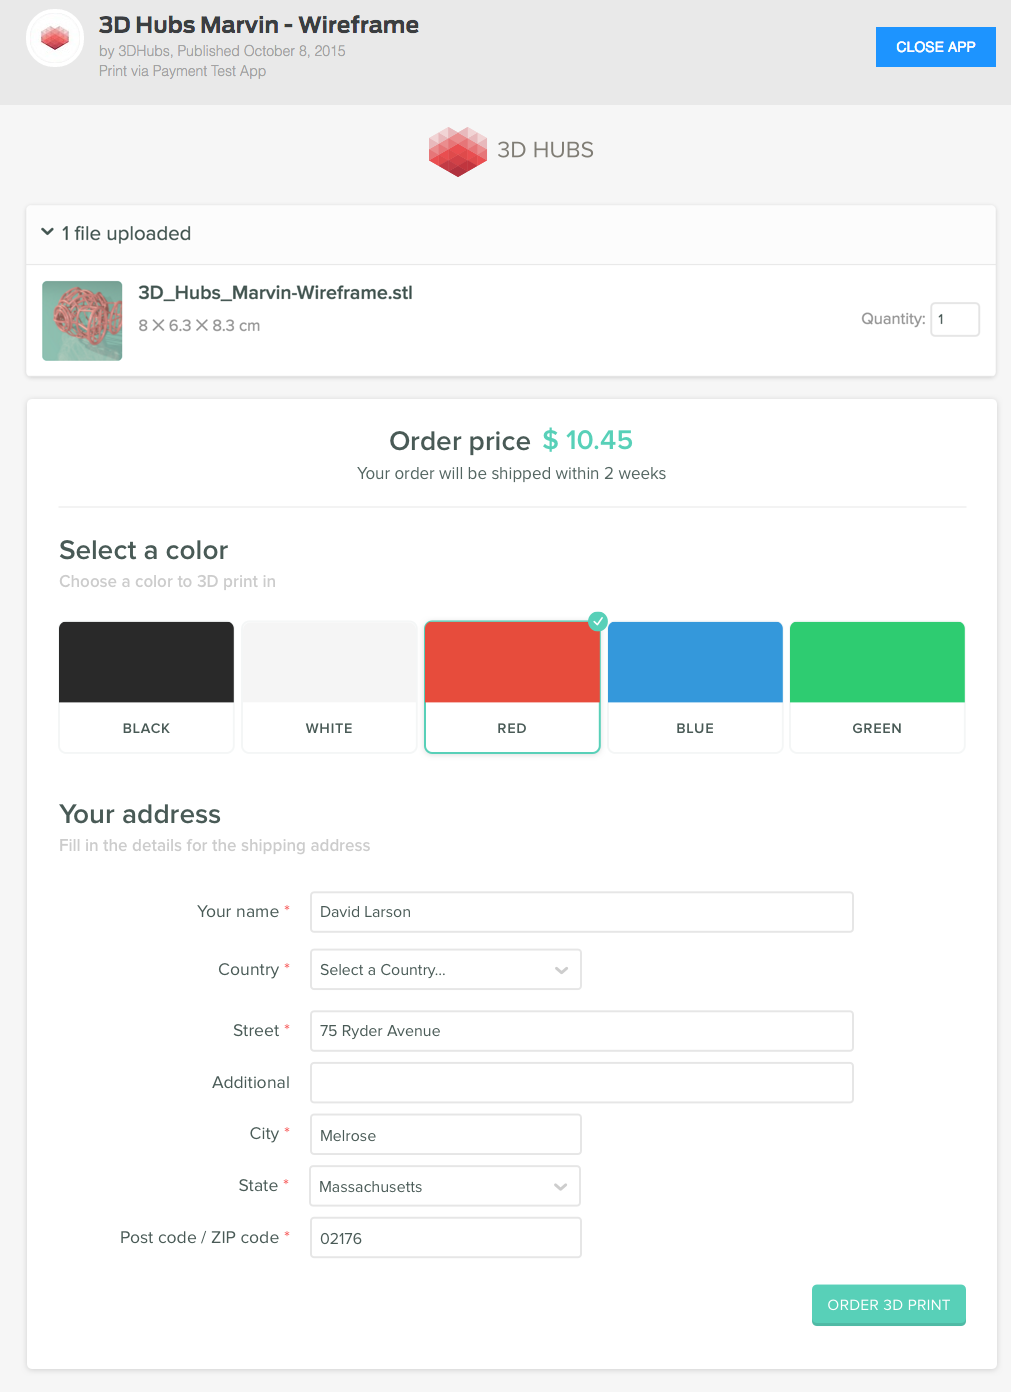Screen dimensions: 1011x1392
Task: Choose the Red print color
Action: point(512,687)
